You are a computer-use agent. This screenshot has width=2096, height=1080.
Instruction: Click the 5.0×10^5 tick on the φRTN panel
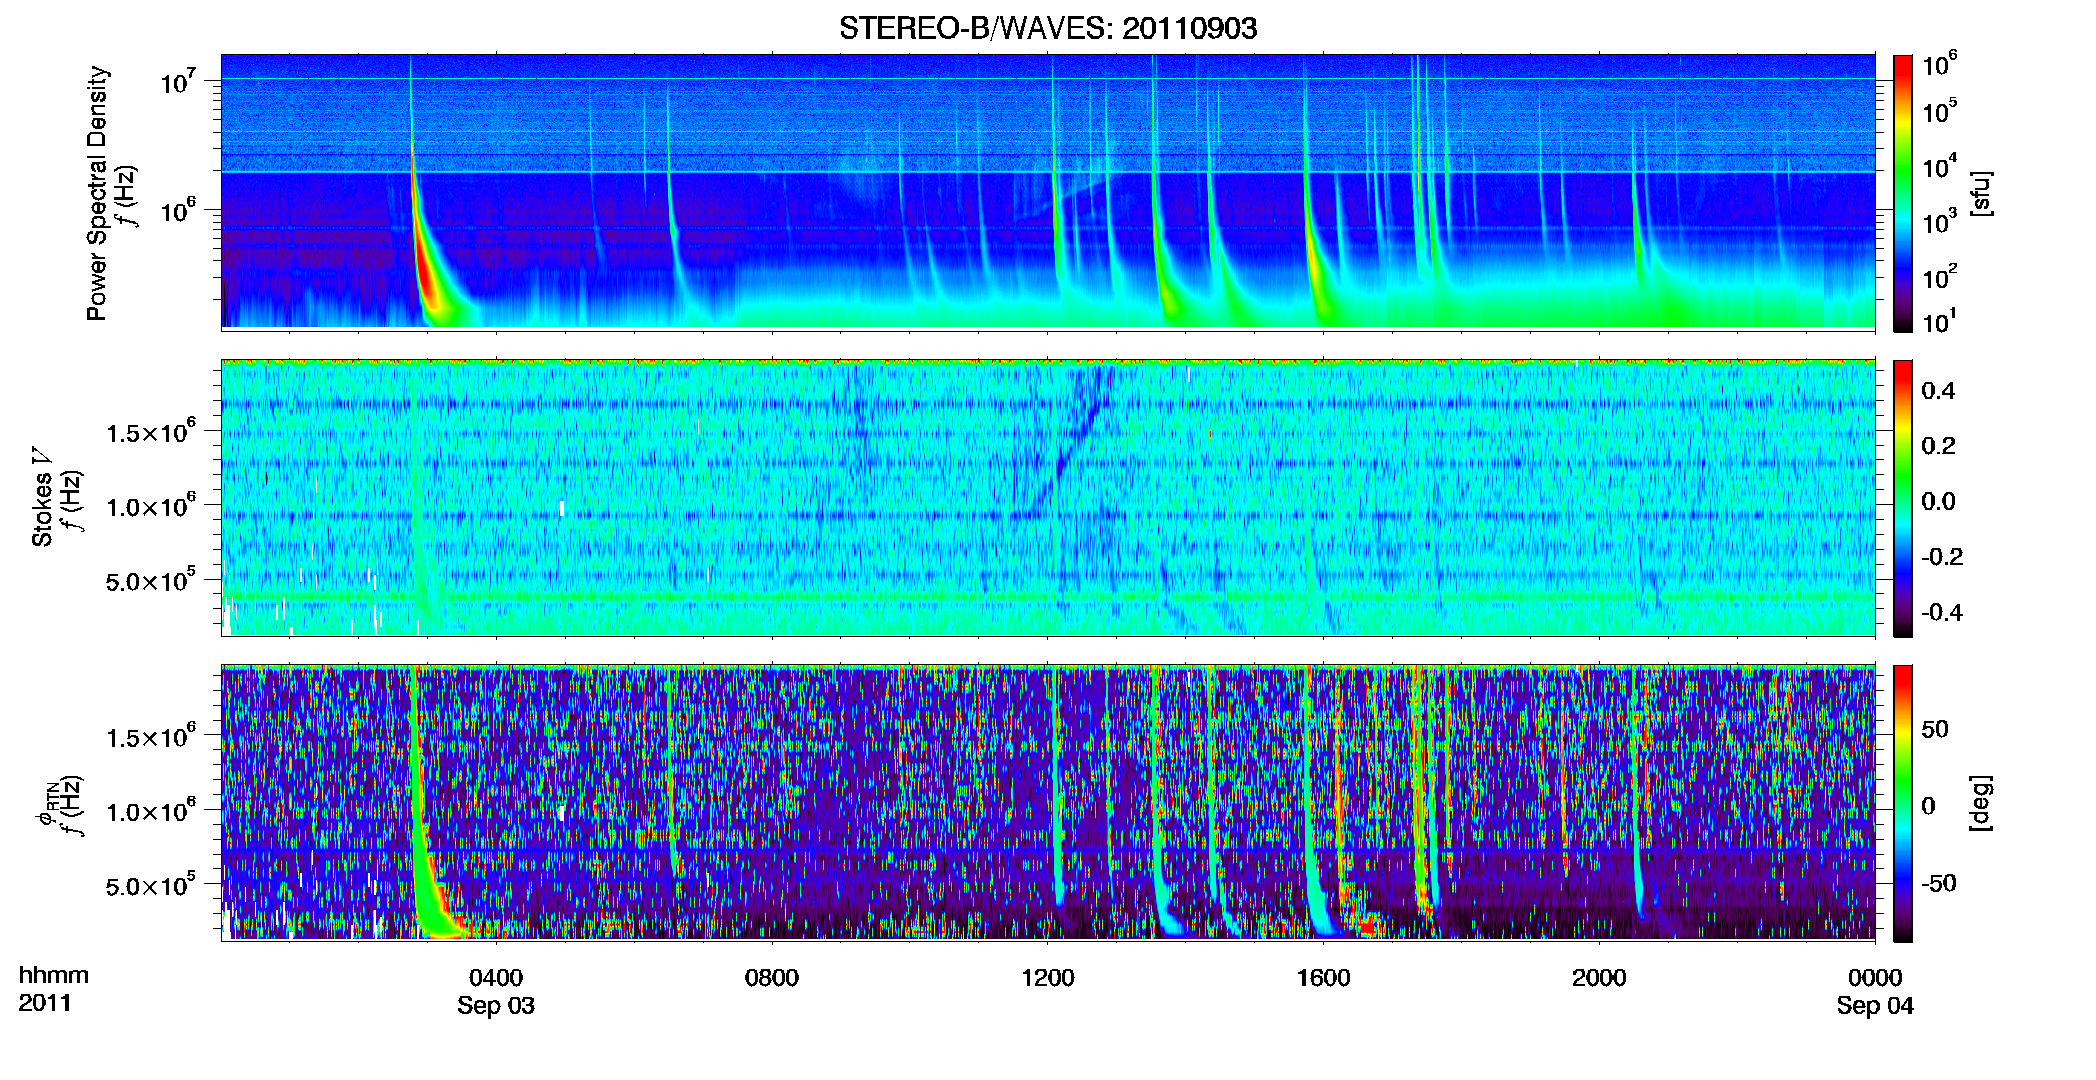point(151,886)
